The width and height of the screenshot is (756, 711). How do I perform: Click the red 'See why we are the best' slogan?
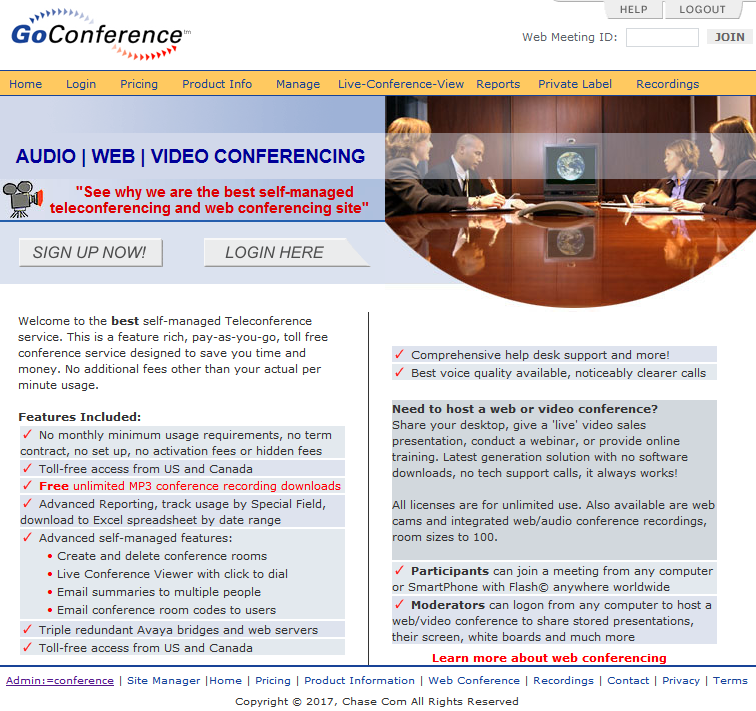click(x=209, y=200)
